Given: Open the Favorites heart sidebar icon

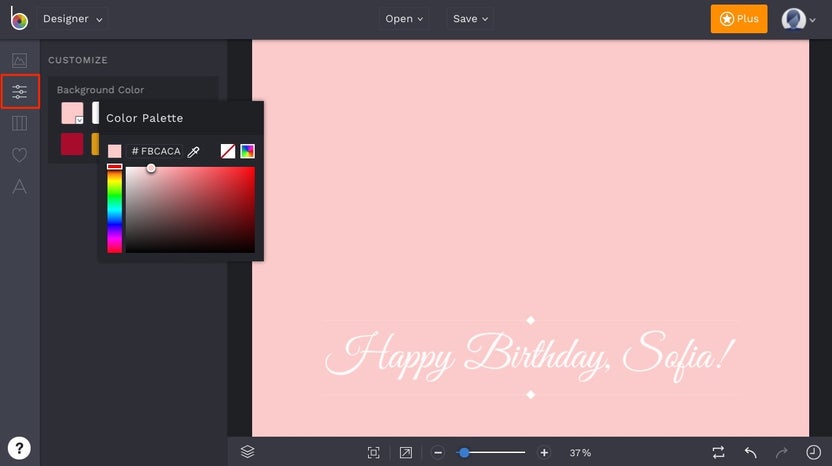Looking at the screenshot, I should tap(19, 155).
